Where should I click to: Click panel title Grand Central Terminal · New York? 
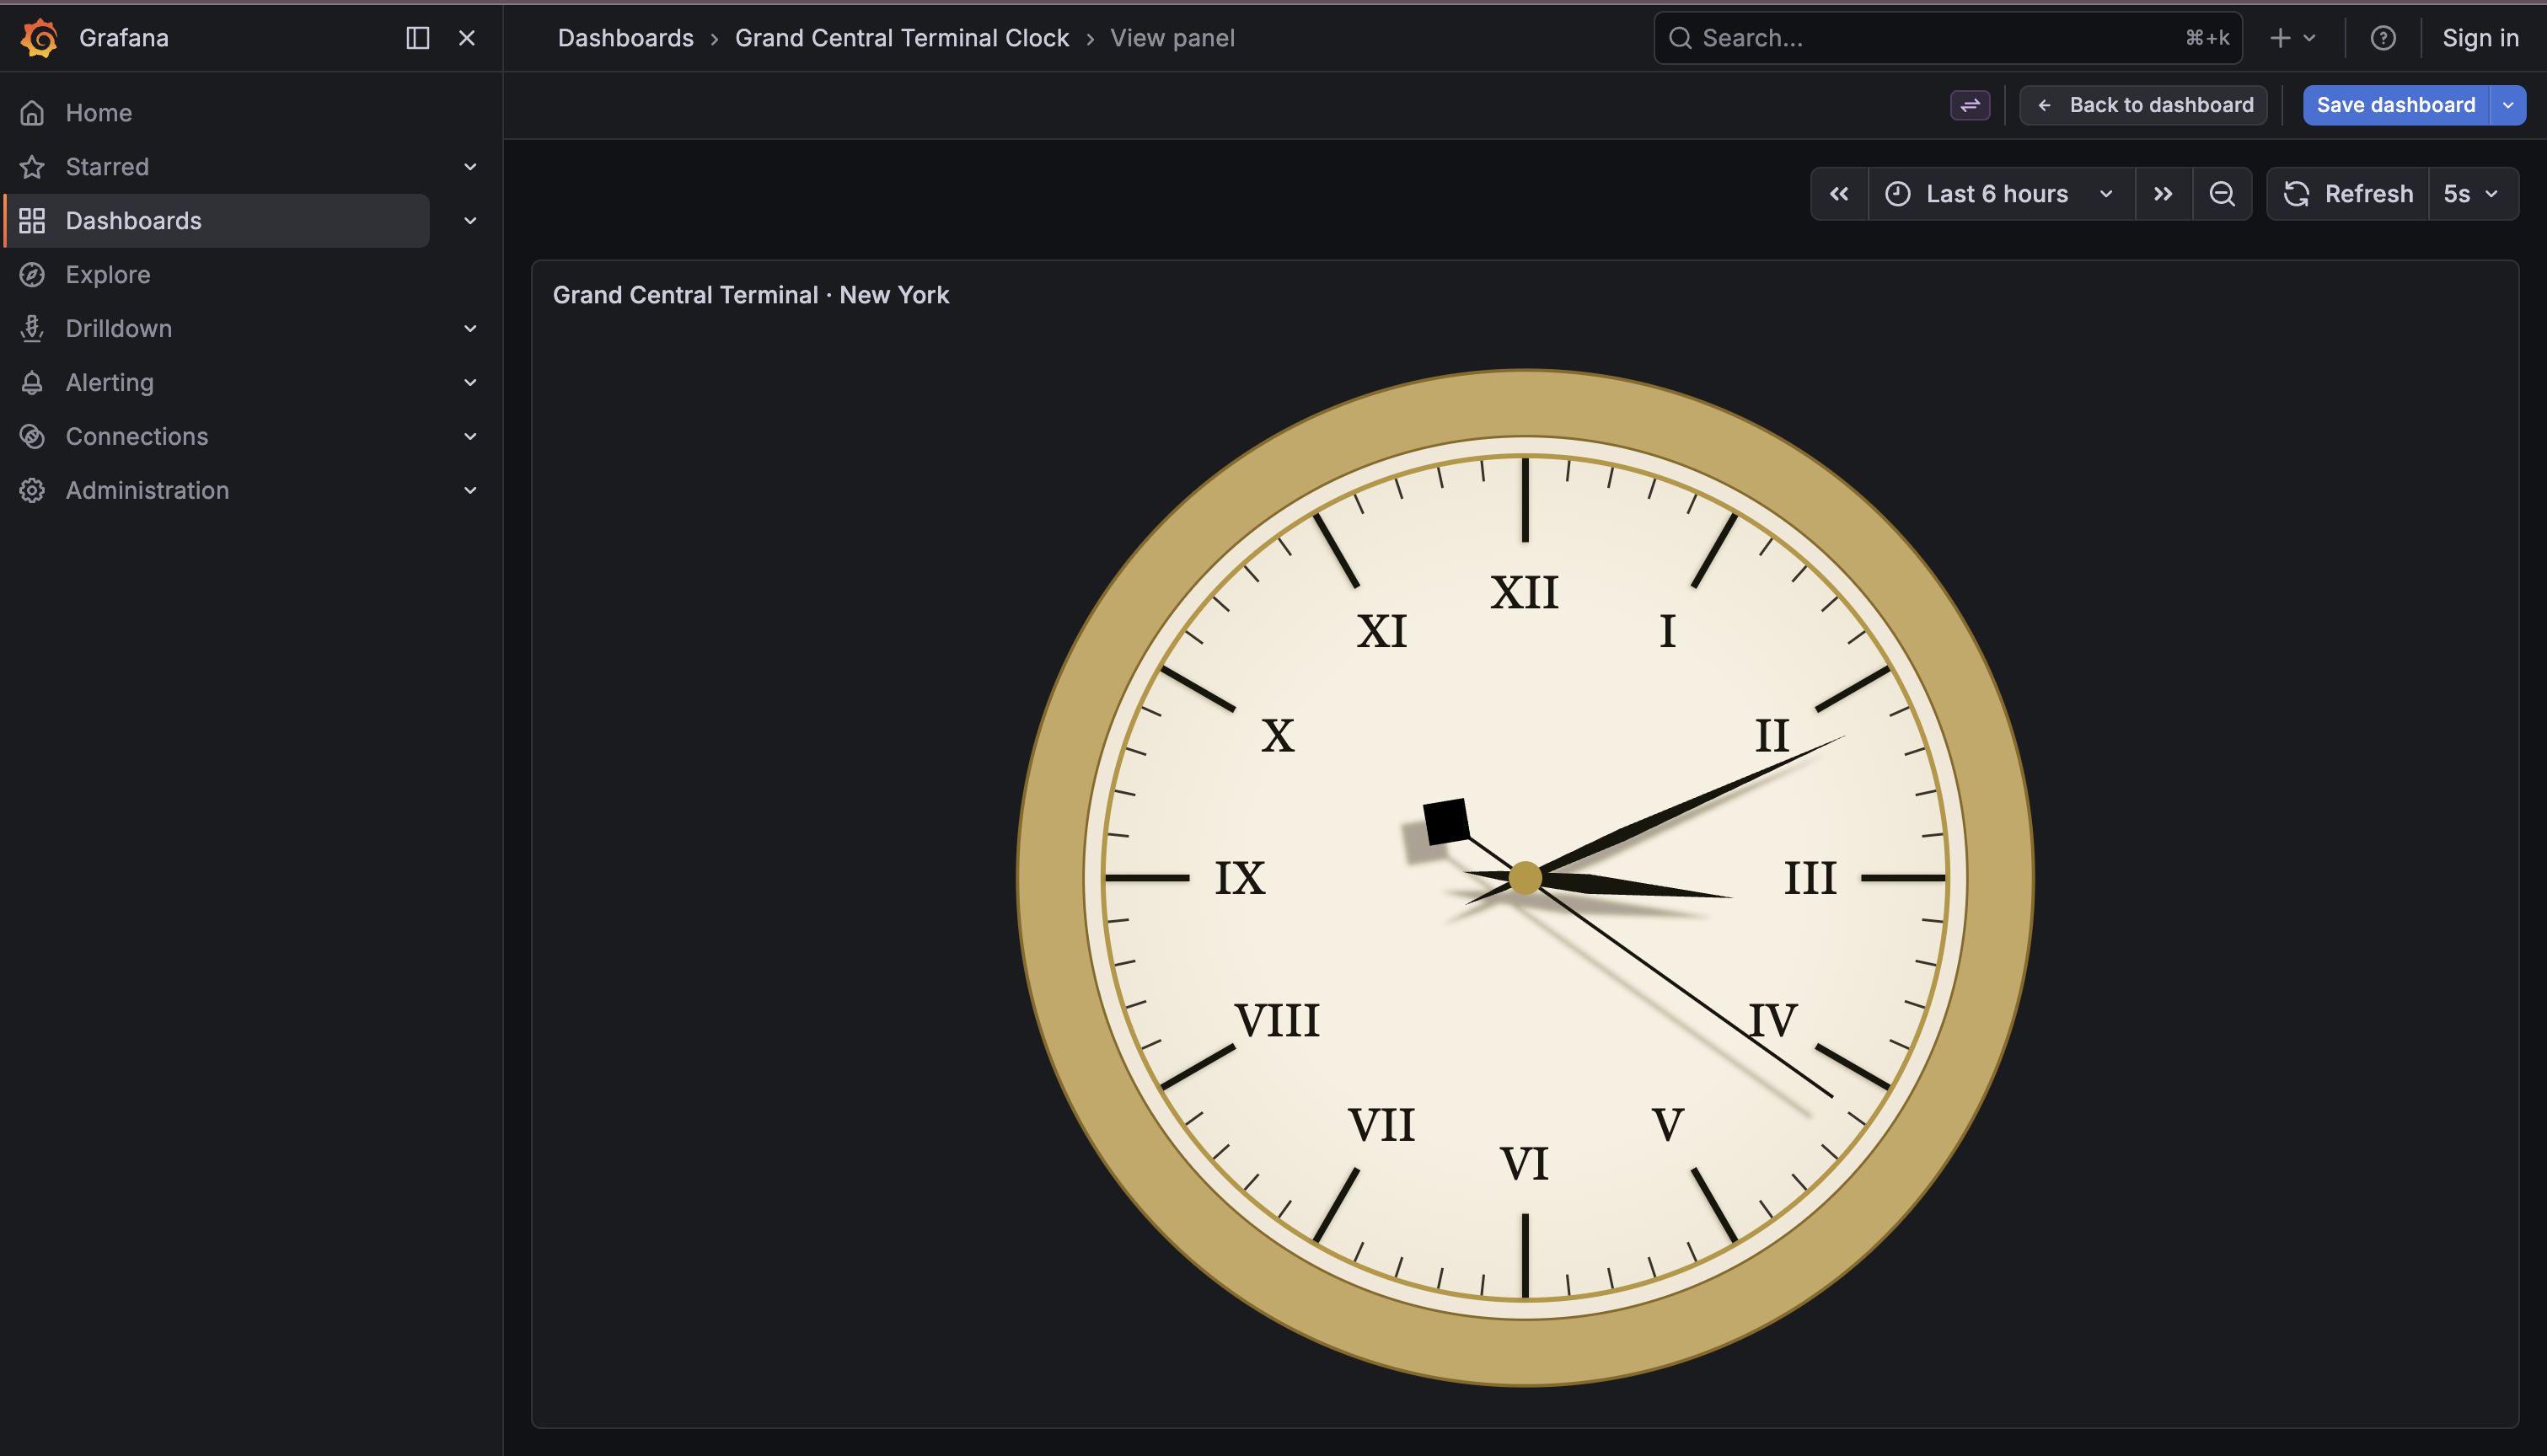pyautogui.click(x=751, y=295)
